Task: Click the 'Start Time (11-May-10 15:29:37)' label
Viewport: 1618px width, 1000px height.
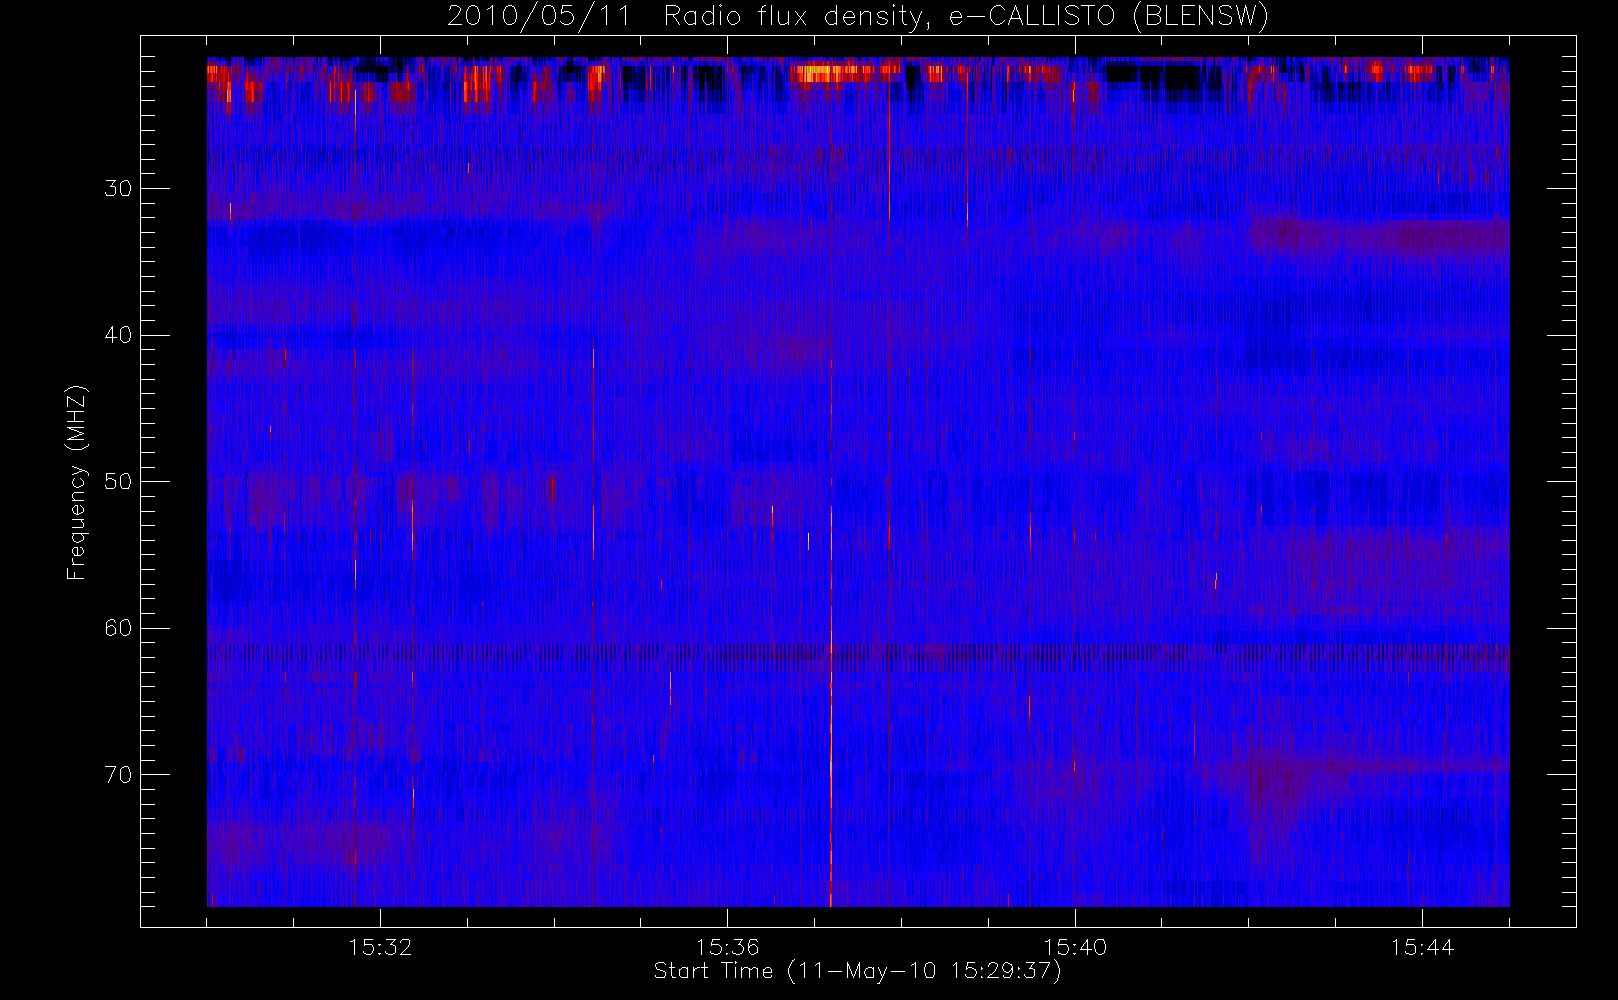Action: (x=857, y=971)
